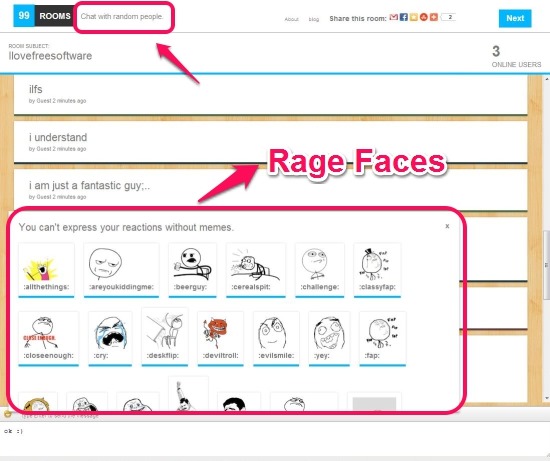Click the chat scrollbar thumb
The image size is (550, 461).
tap(546, 265)
